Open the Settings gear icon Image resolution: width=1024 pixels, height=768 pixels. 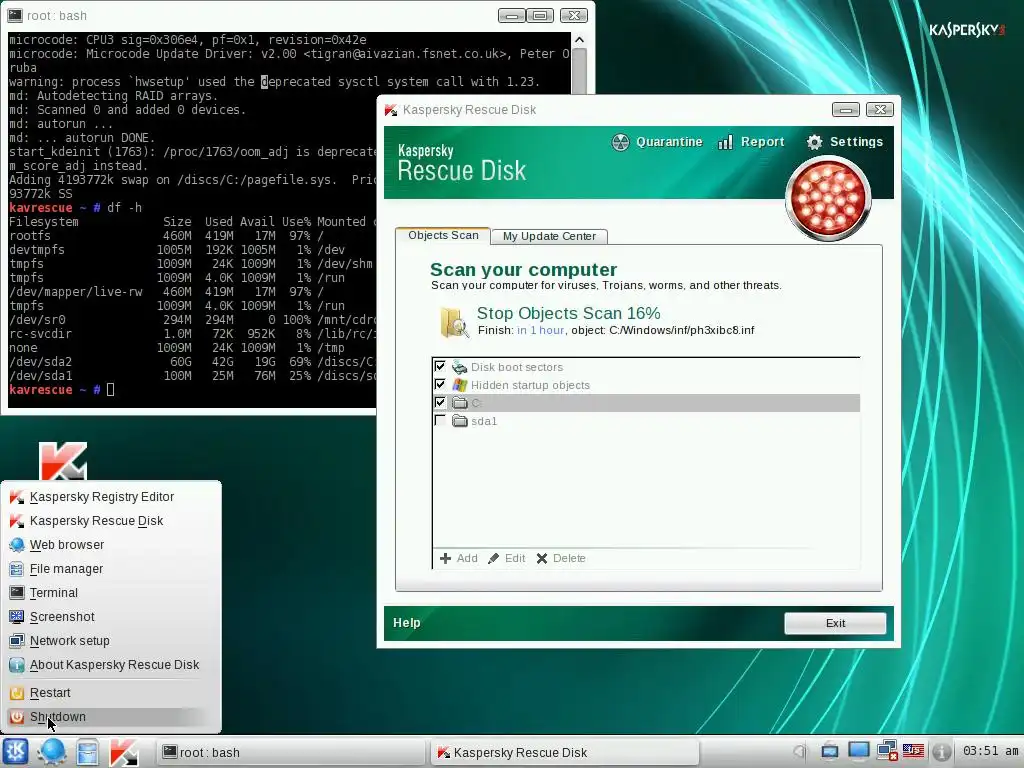[x=814, y=142]
